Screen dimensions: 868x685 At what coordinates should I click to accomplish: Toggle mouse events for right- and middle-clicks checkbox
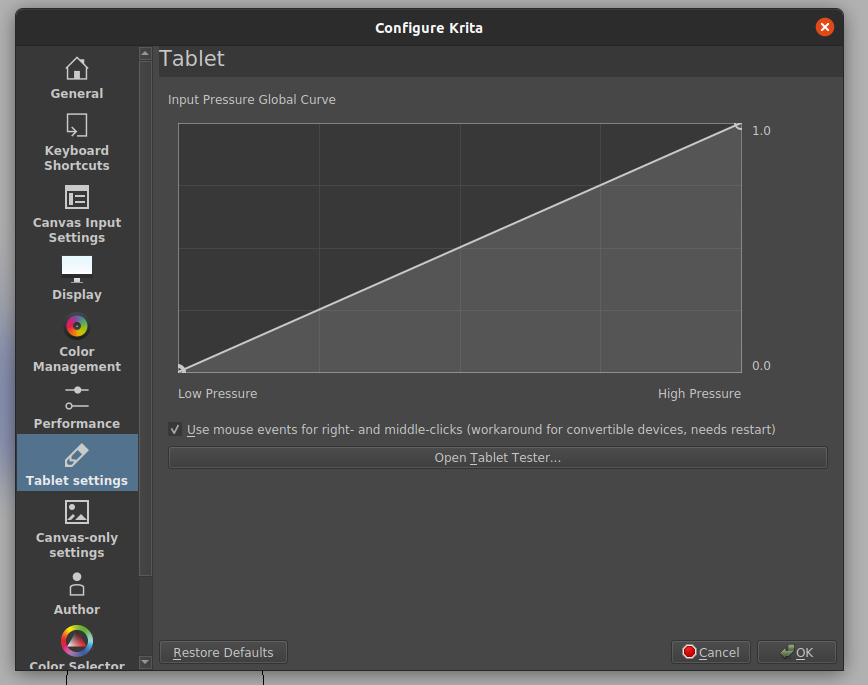coord(175,429)
